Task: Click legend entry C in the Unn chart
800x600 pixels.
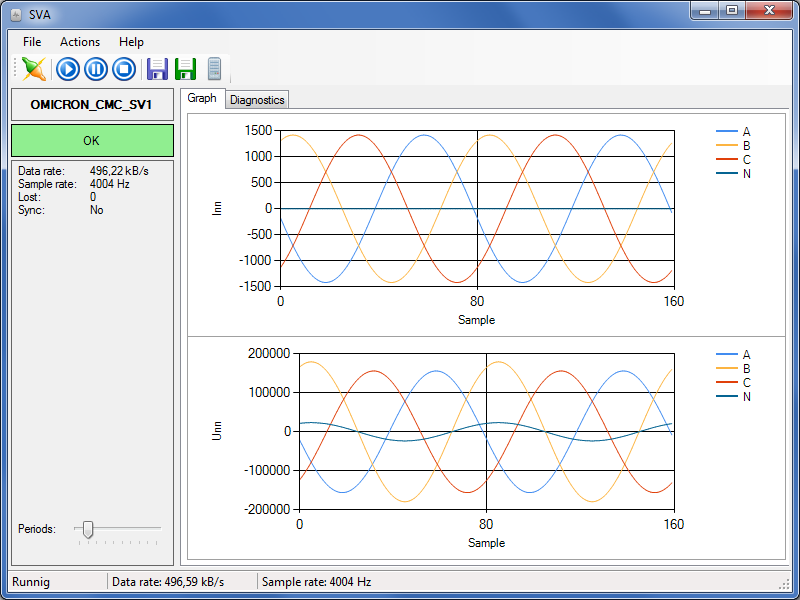Action: click(733, 383)
